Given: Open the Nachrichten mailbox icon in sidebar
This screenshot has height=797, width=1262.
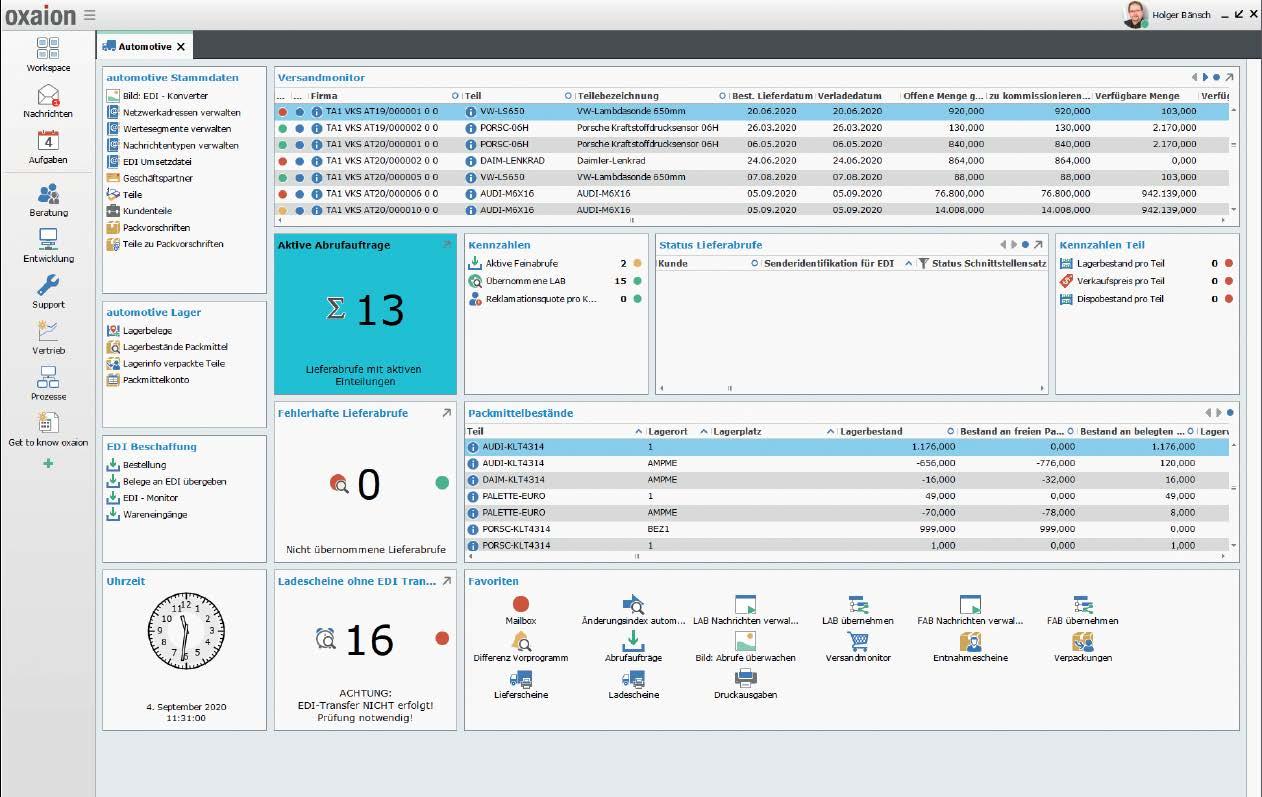Looking at the screenshot, I should tap(48, 96).
